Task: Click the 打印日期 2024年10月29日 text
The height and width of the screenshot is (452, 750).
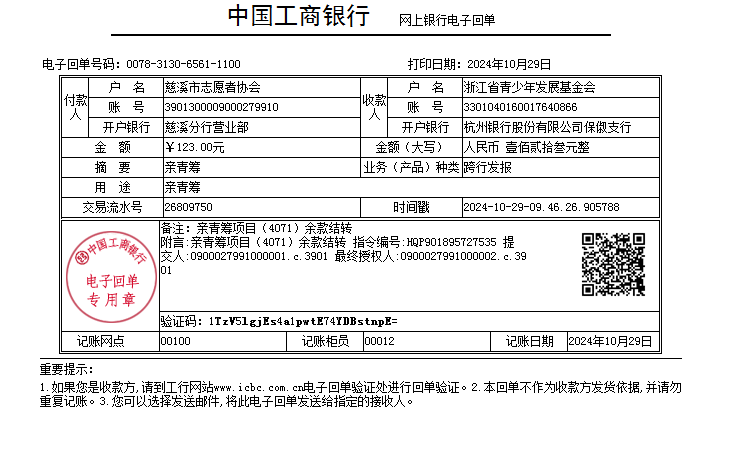Action: pyautogui.click(x=479, y=64)
